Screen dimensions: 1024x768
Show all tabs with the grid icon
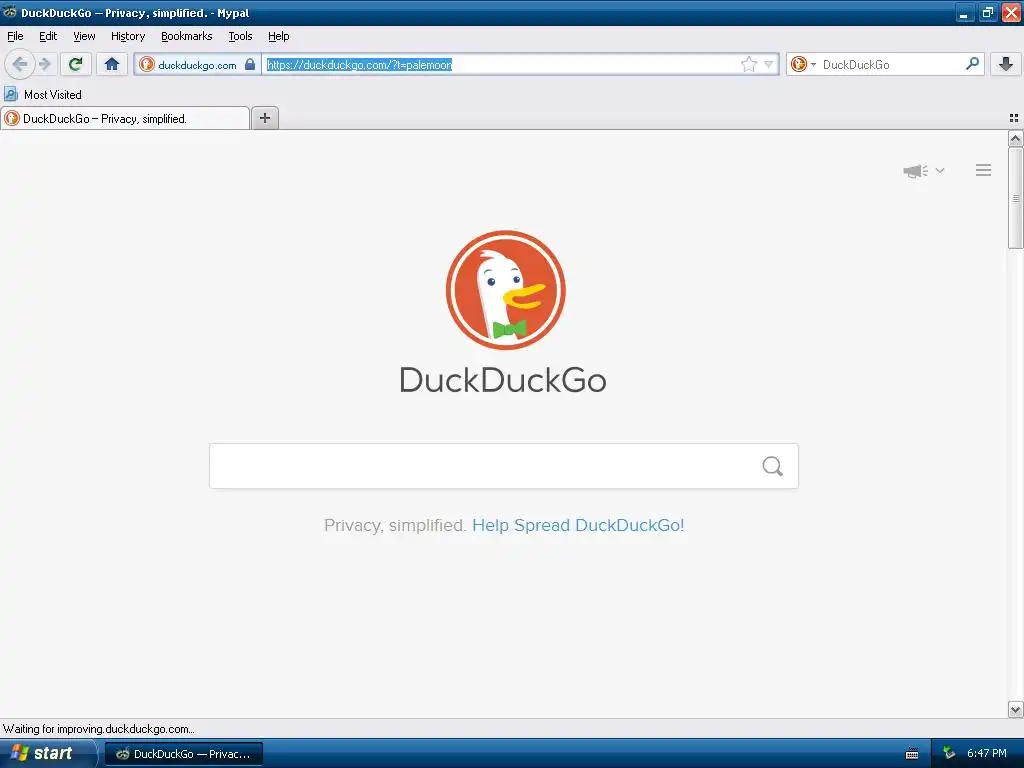[x=1014, y=118]
